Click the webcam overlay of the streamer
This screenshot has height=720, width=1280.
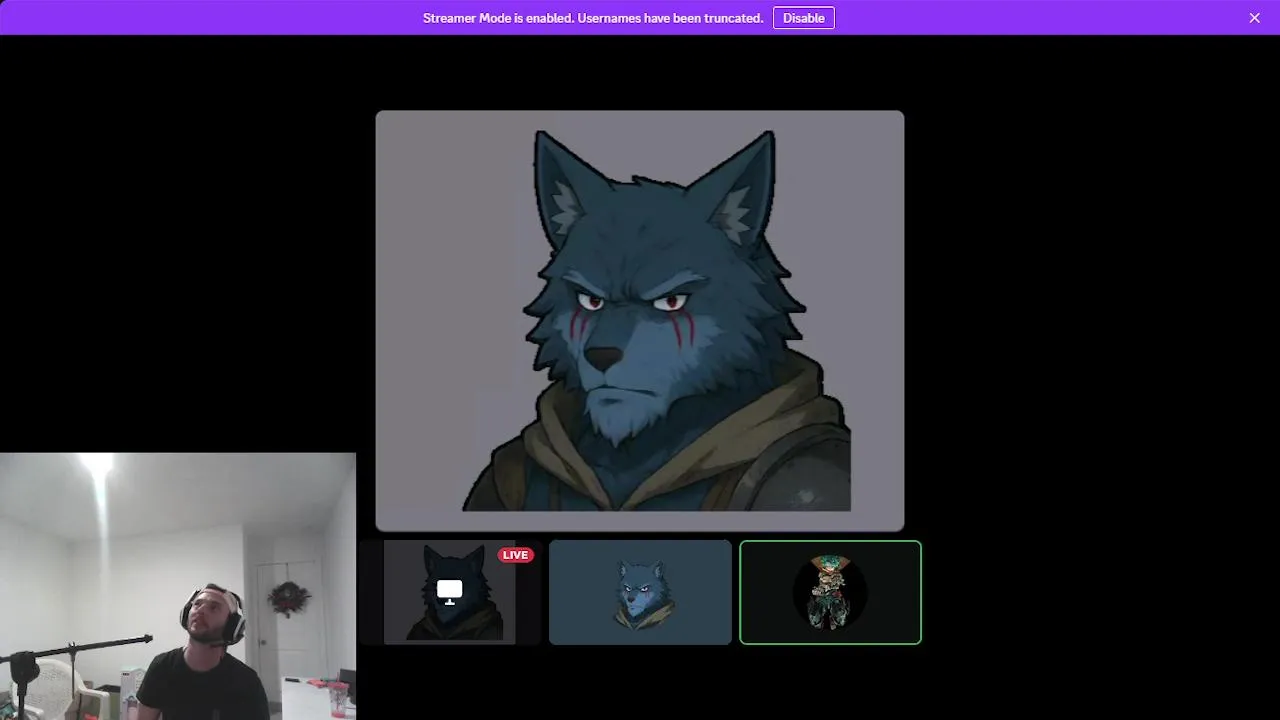[x=178, y=586]
